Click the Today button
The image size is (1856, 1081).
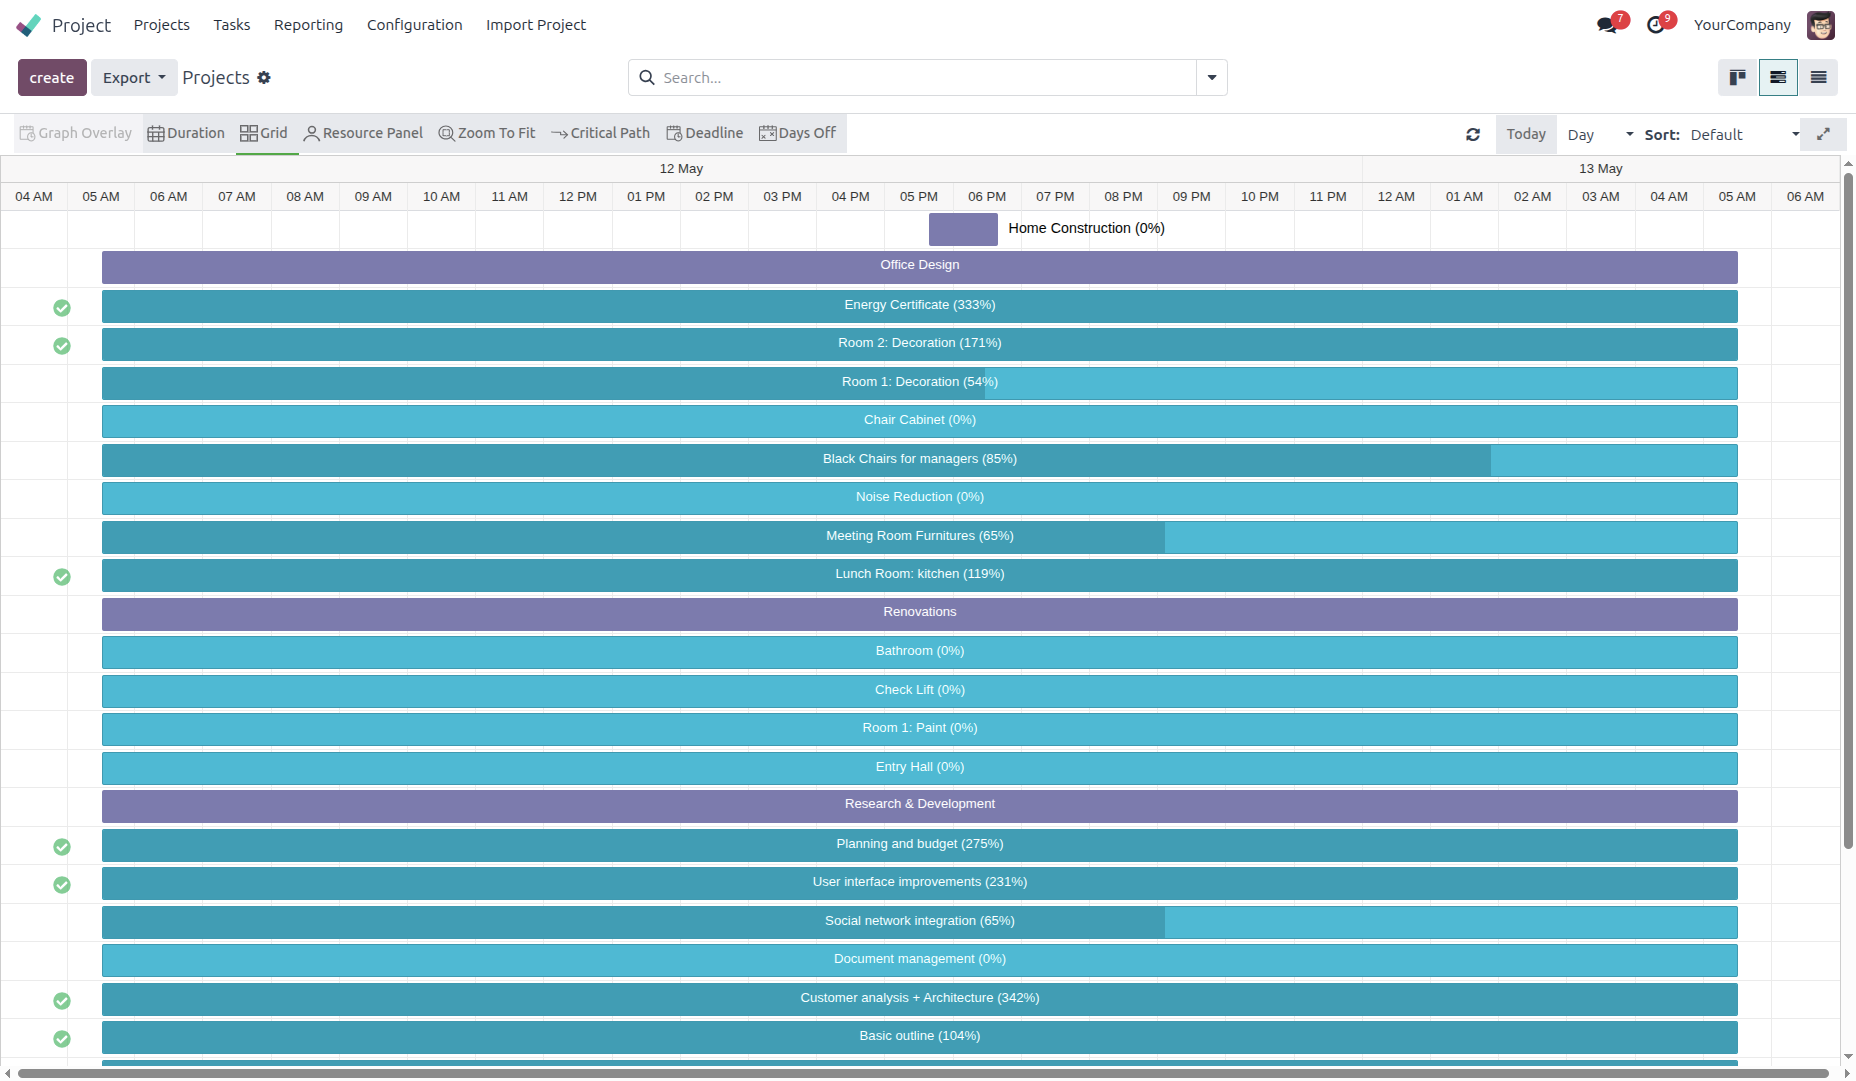[x=1525, y=134]
